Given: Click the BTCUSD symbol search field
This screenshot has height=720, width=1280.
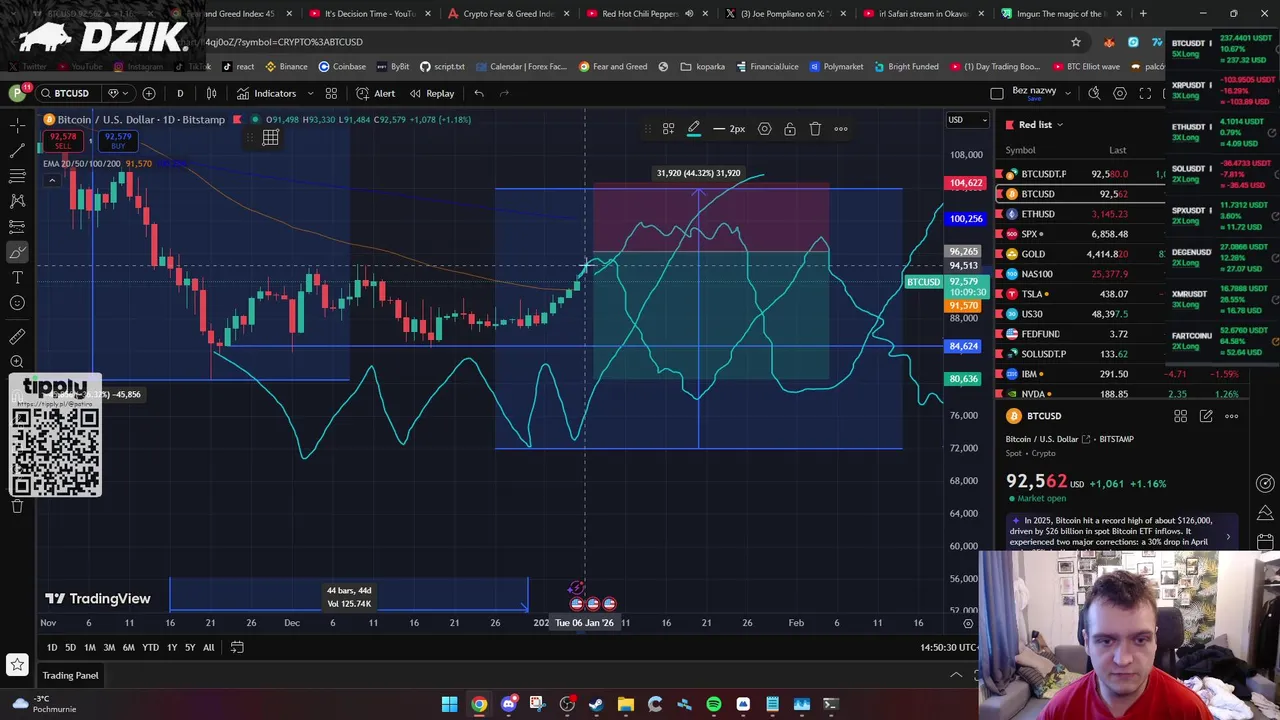Looking at the screenshot, I should tap(70, 93).
